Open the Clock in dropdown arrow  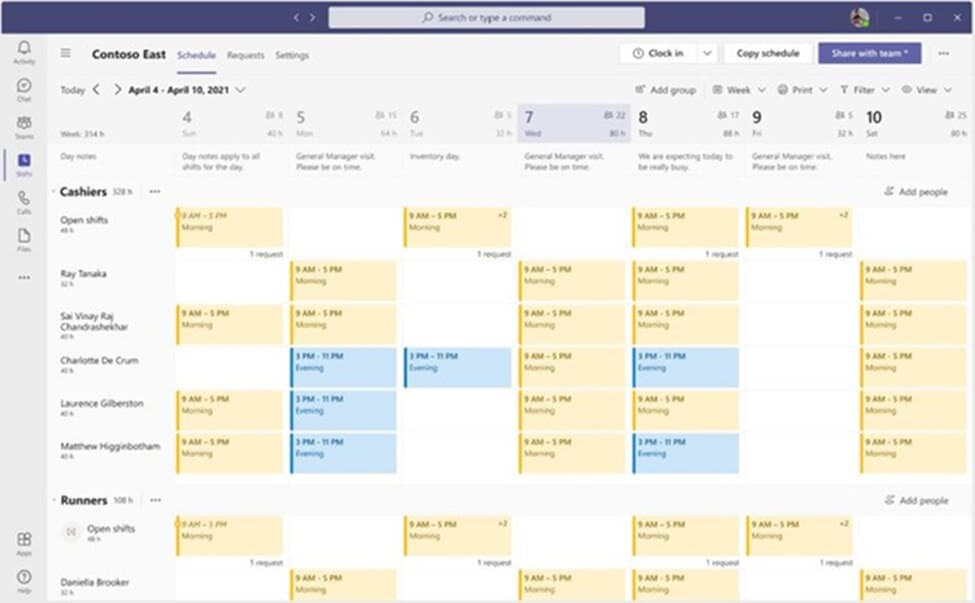pos(707,53)
